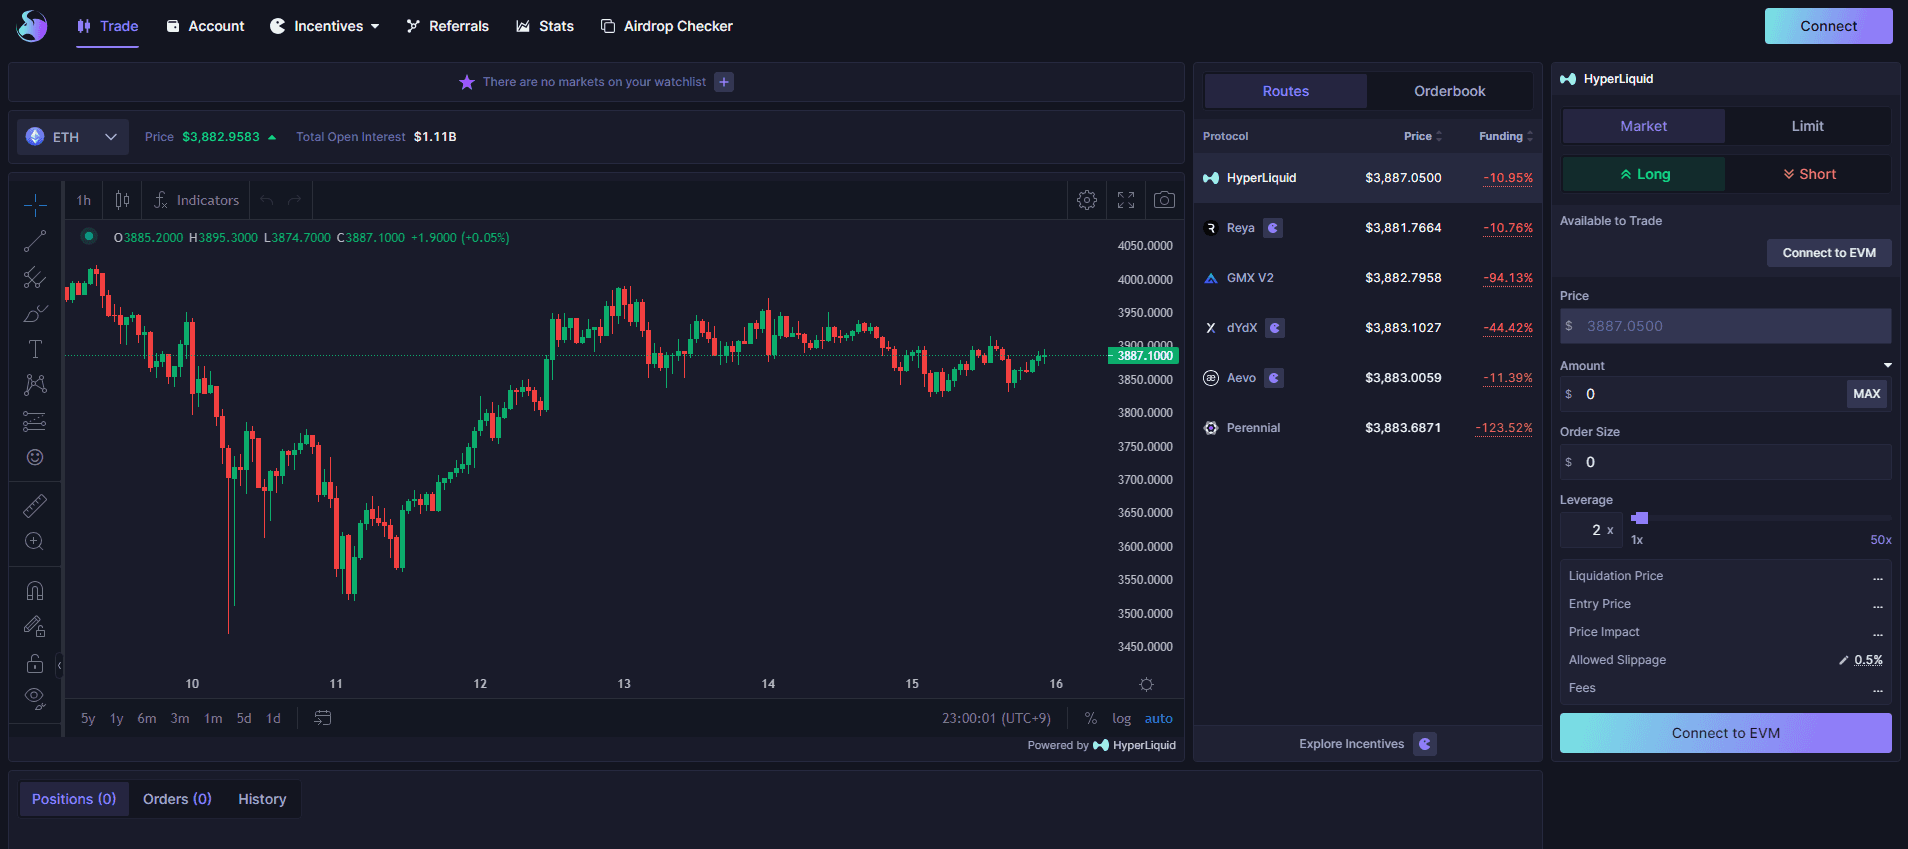
Task: Set chart range to 5d
Action: coord(244,718)
